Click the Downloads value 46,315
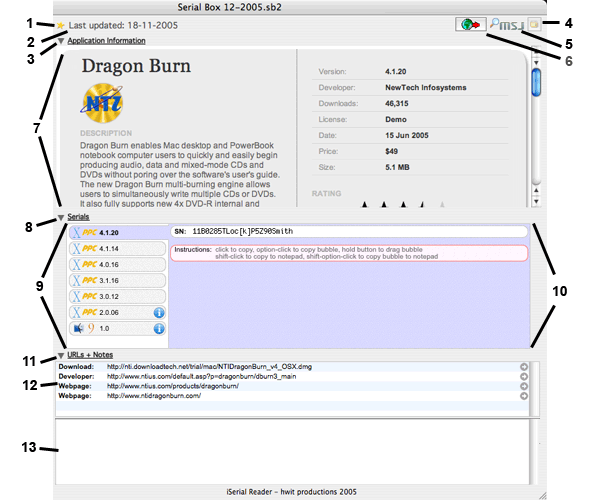 (x=396, y=104)
